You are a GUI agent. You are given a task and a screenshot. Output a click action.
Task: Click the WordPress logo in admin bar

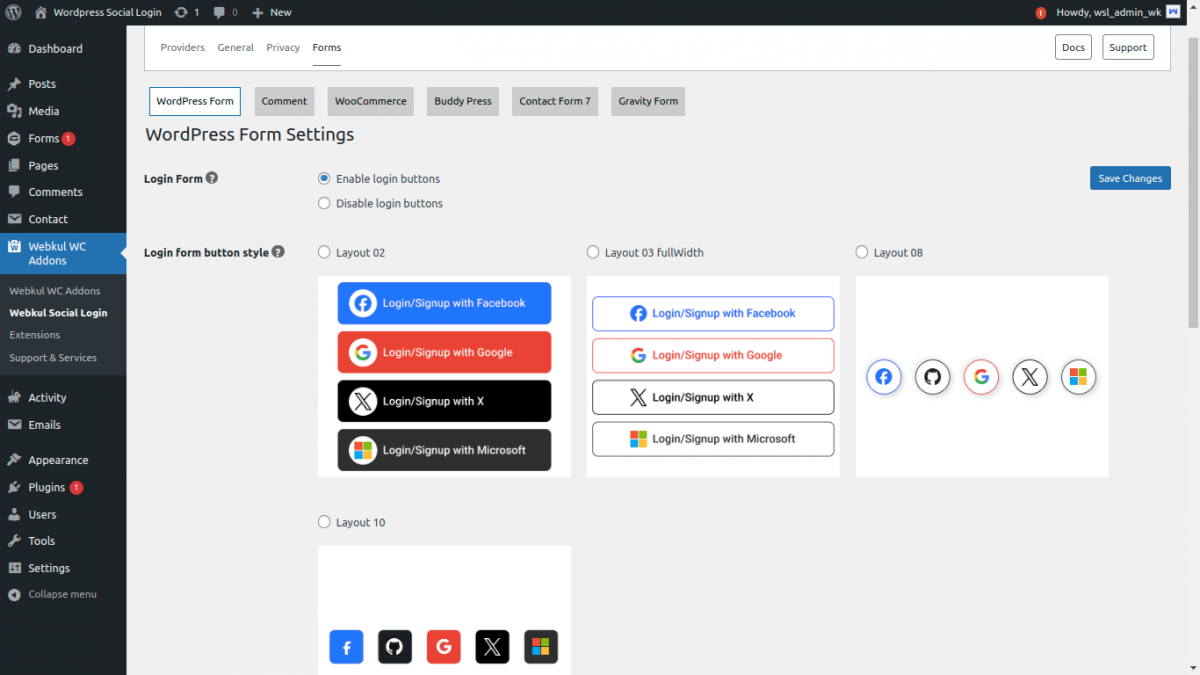tap(13, 12)
